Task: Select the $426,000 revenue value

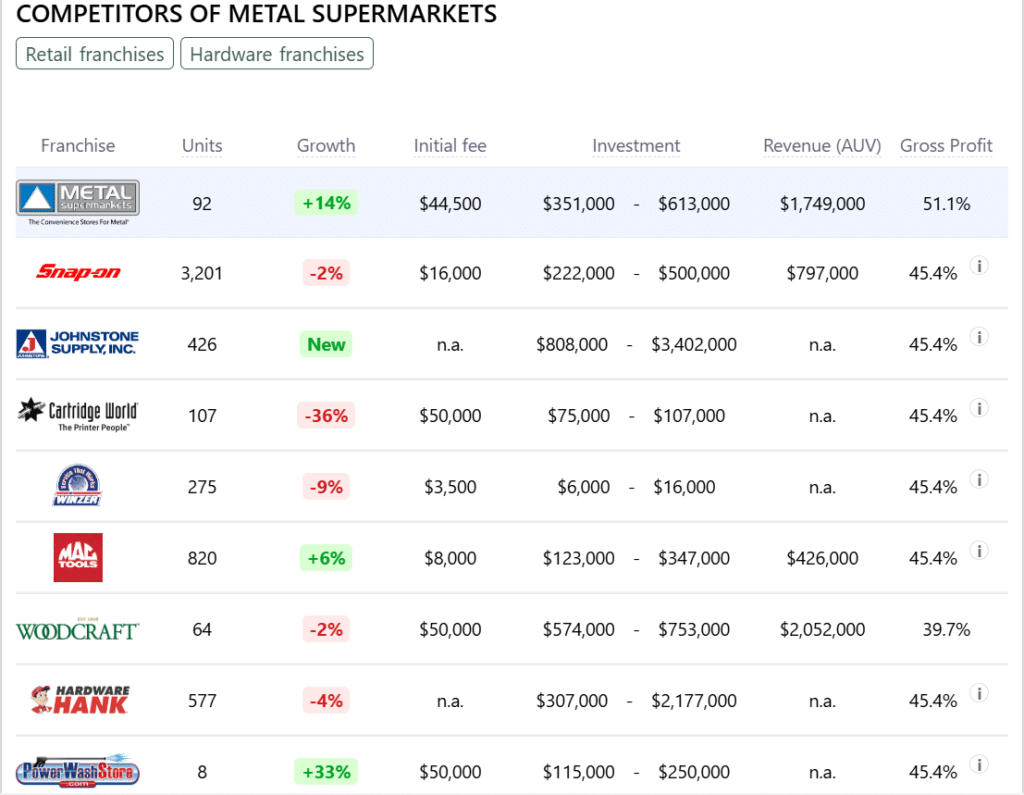Action: [822, 559]
